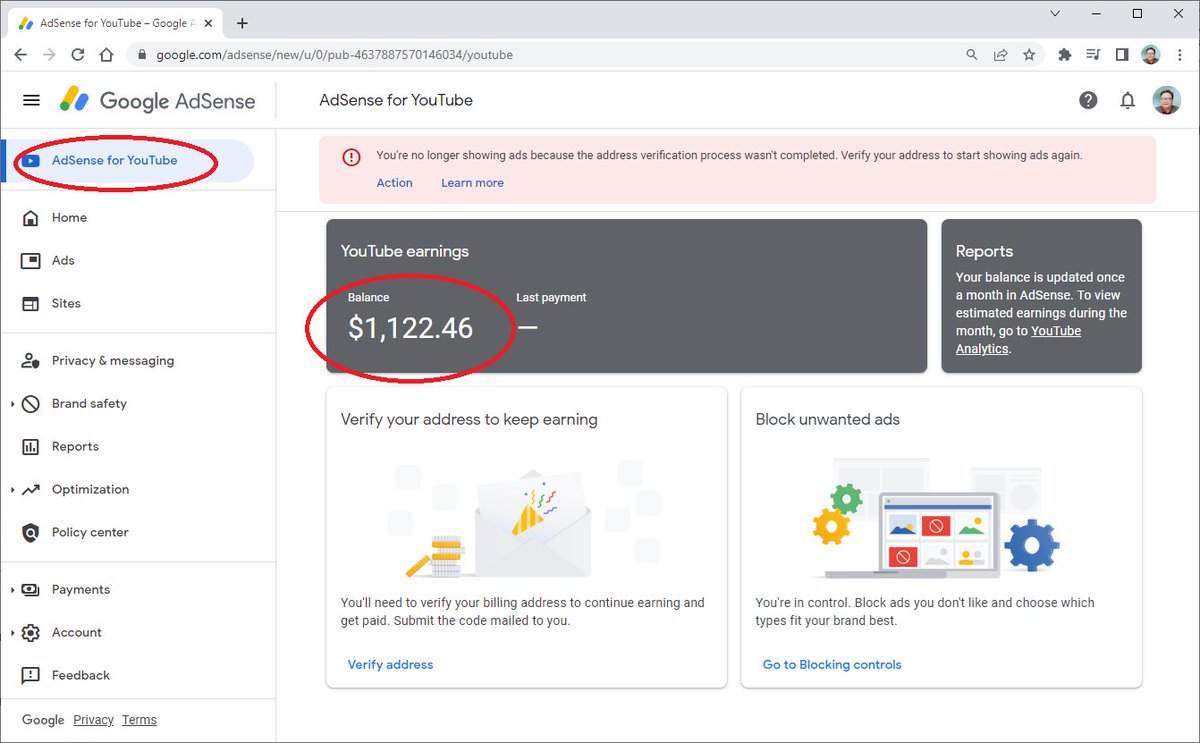This screenshot has height=743, width=1200.
Task: Open the AdSense account avatar
Action: point(1166,100)
